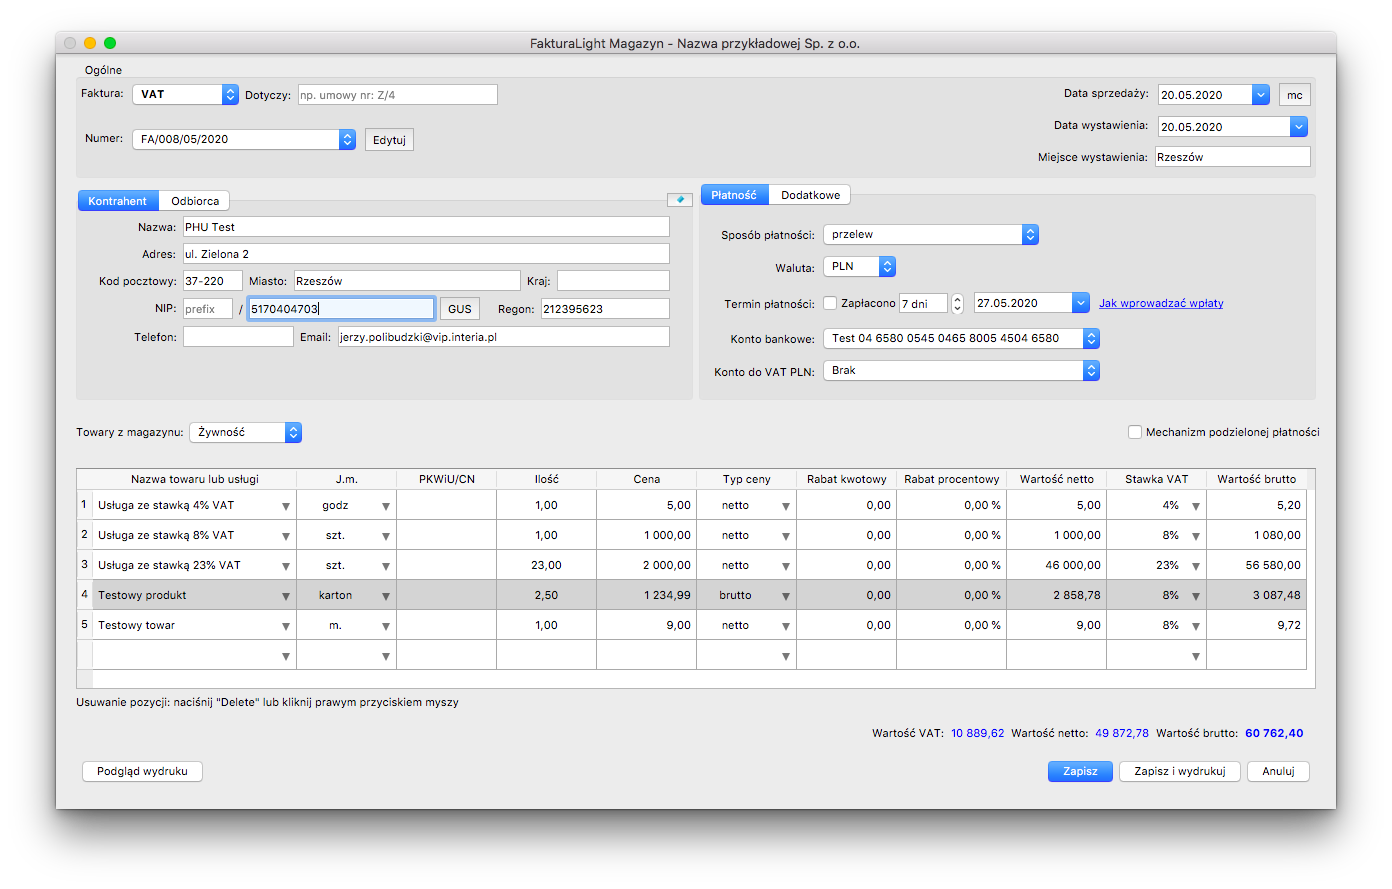Open the Dodatkowe tab
This screenshot has height=889, width=1392.
pyautogui.click(x=810, y=195)
